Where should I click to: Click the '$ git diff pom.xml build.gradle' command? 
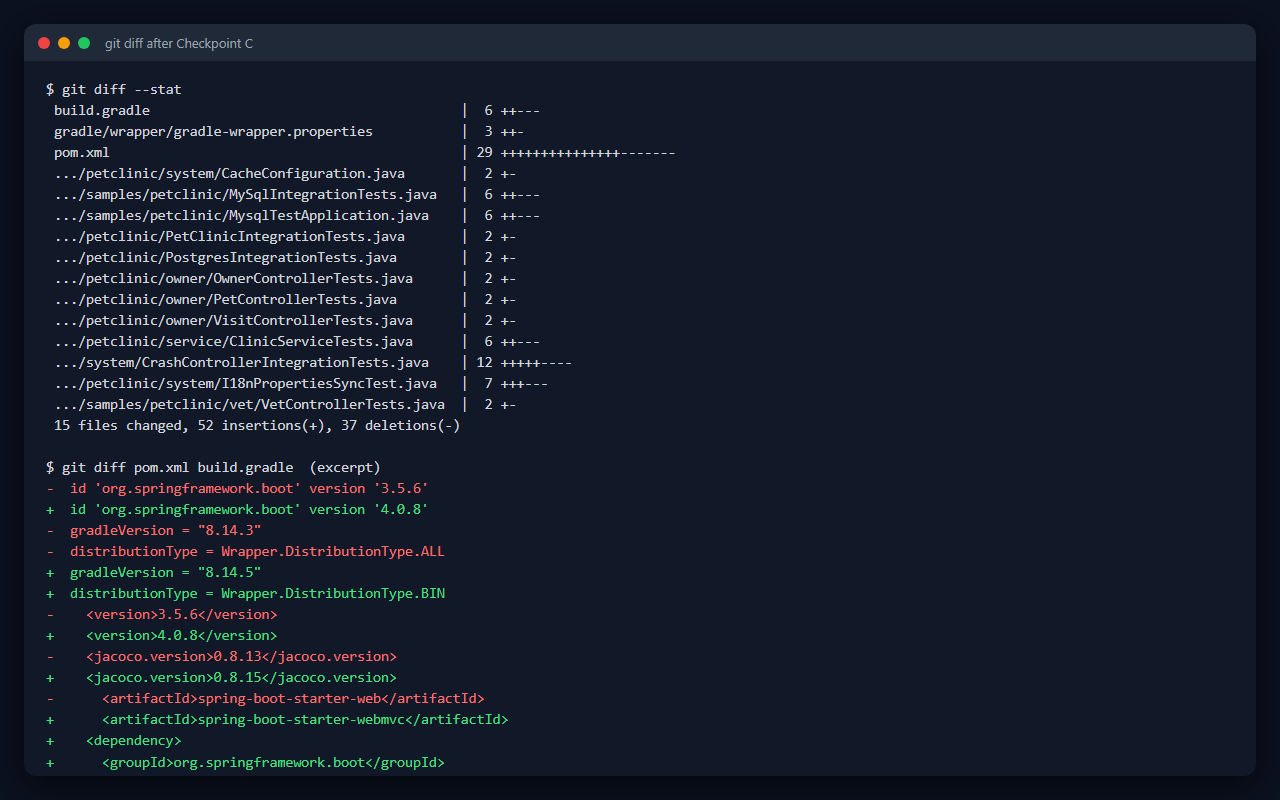point(213,467)
